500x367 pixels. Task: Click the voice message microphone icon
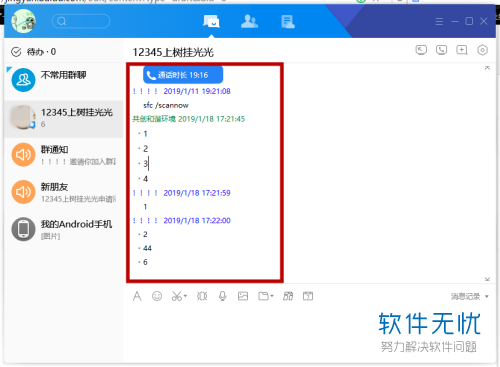pyautogui.click(x=223, y=296)
